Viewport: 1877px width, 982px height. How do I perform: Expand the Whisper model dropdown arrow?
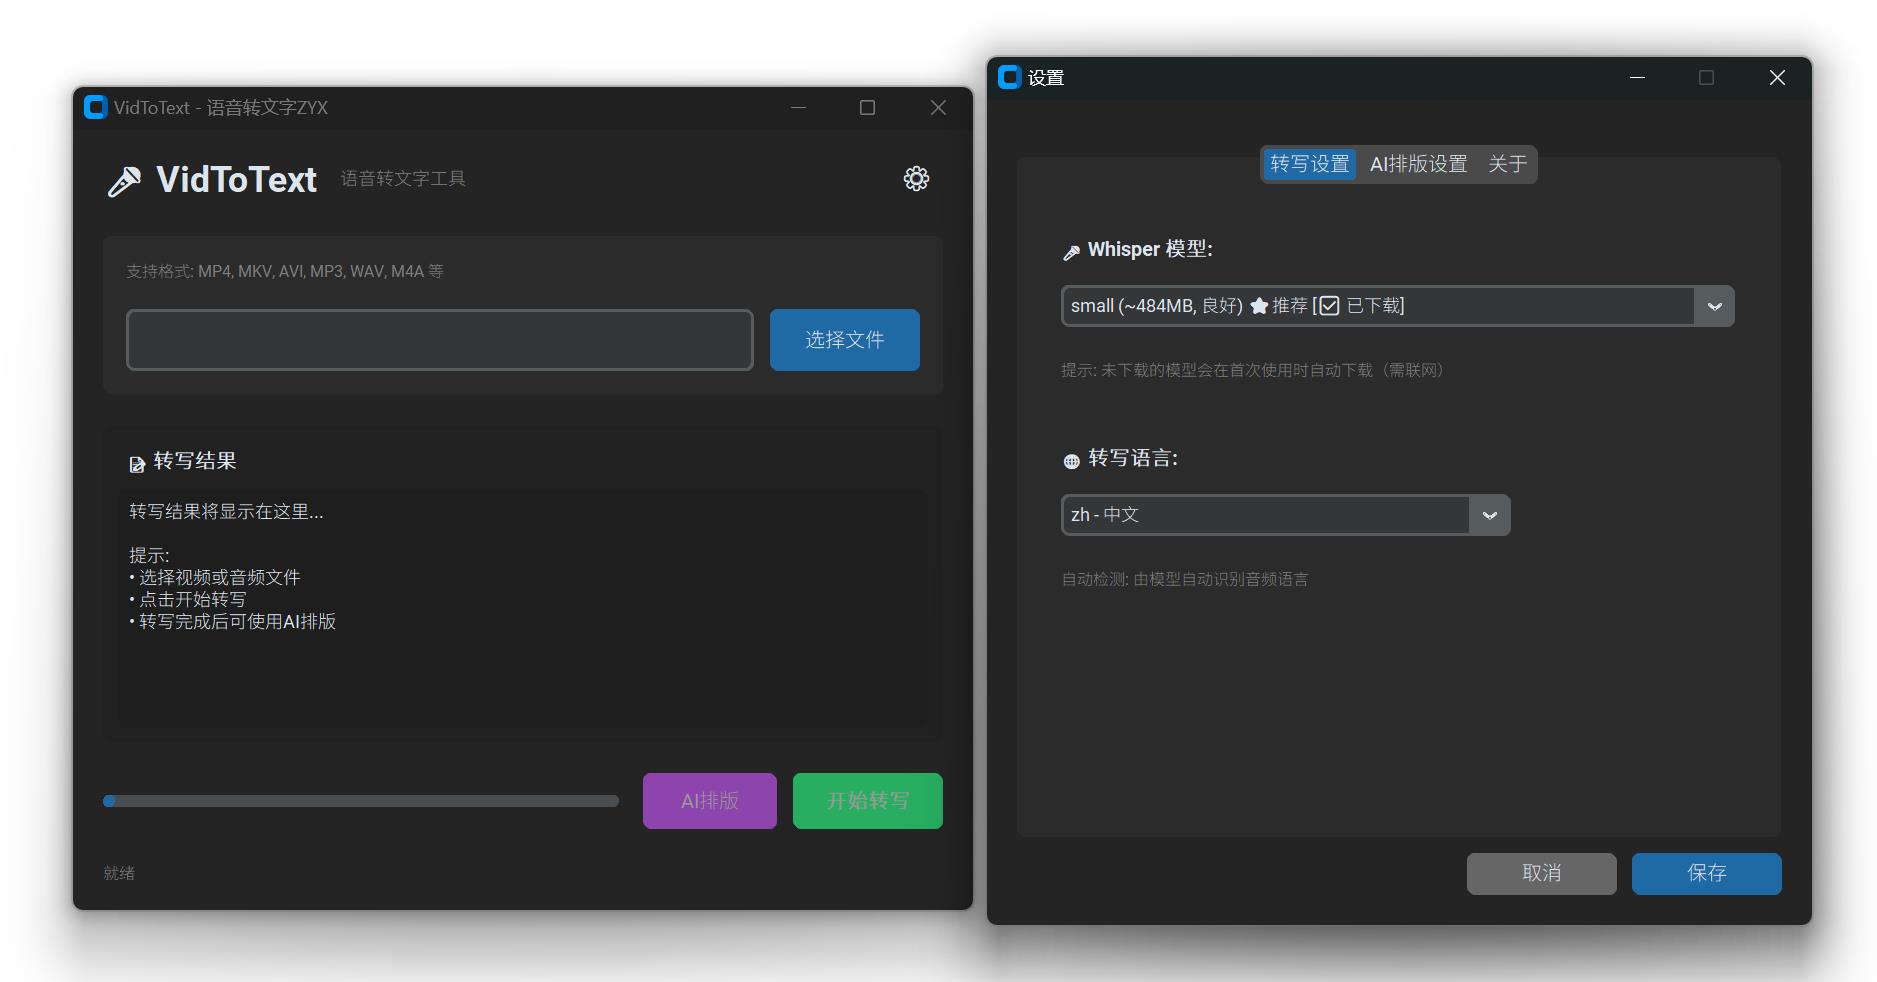(x=1714, y=306)
